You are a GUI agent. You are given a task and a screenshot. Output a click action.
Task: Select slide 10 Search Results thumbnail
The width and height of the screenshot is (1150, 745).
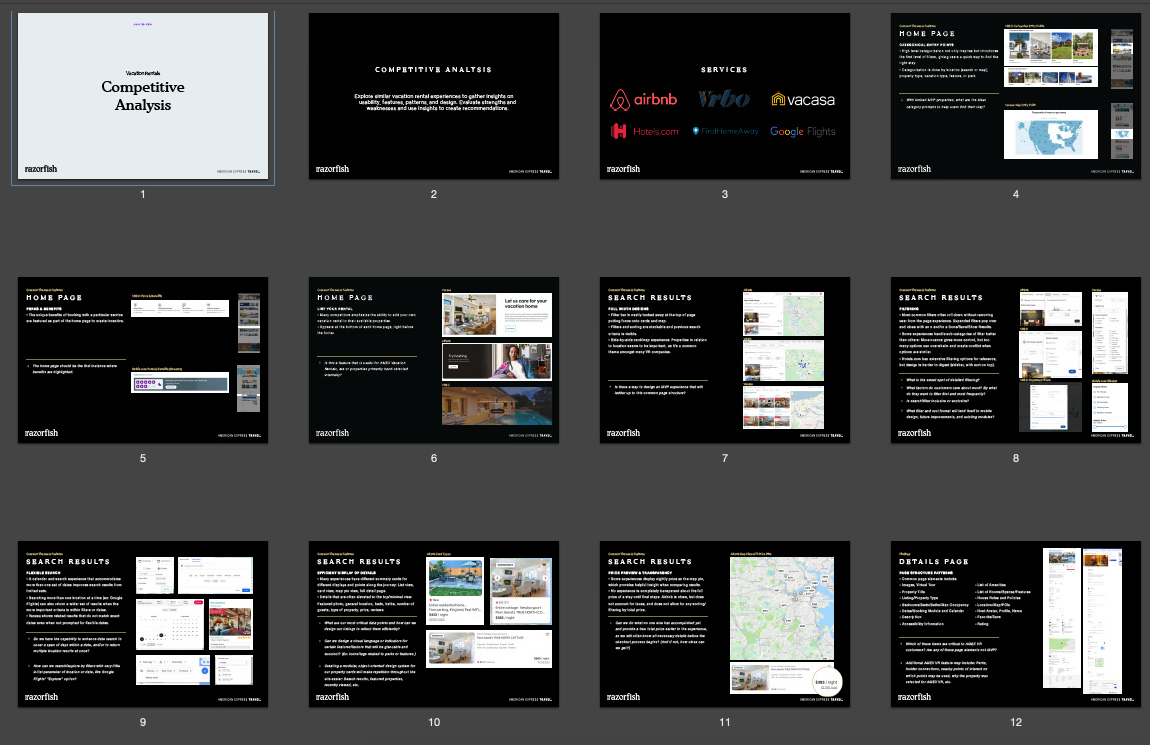pyautogui.click(x=433, y=624)
